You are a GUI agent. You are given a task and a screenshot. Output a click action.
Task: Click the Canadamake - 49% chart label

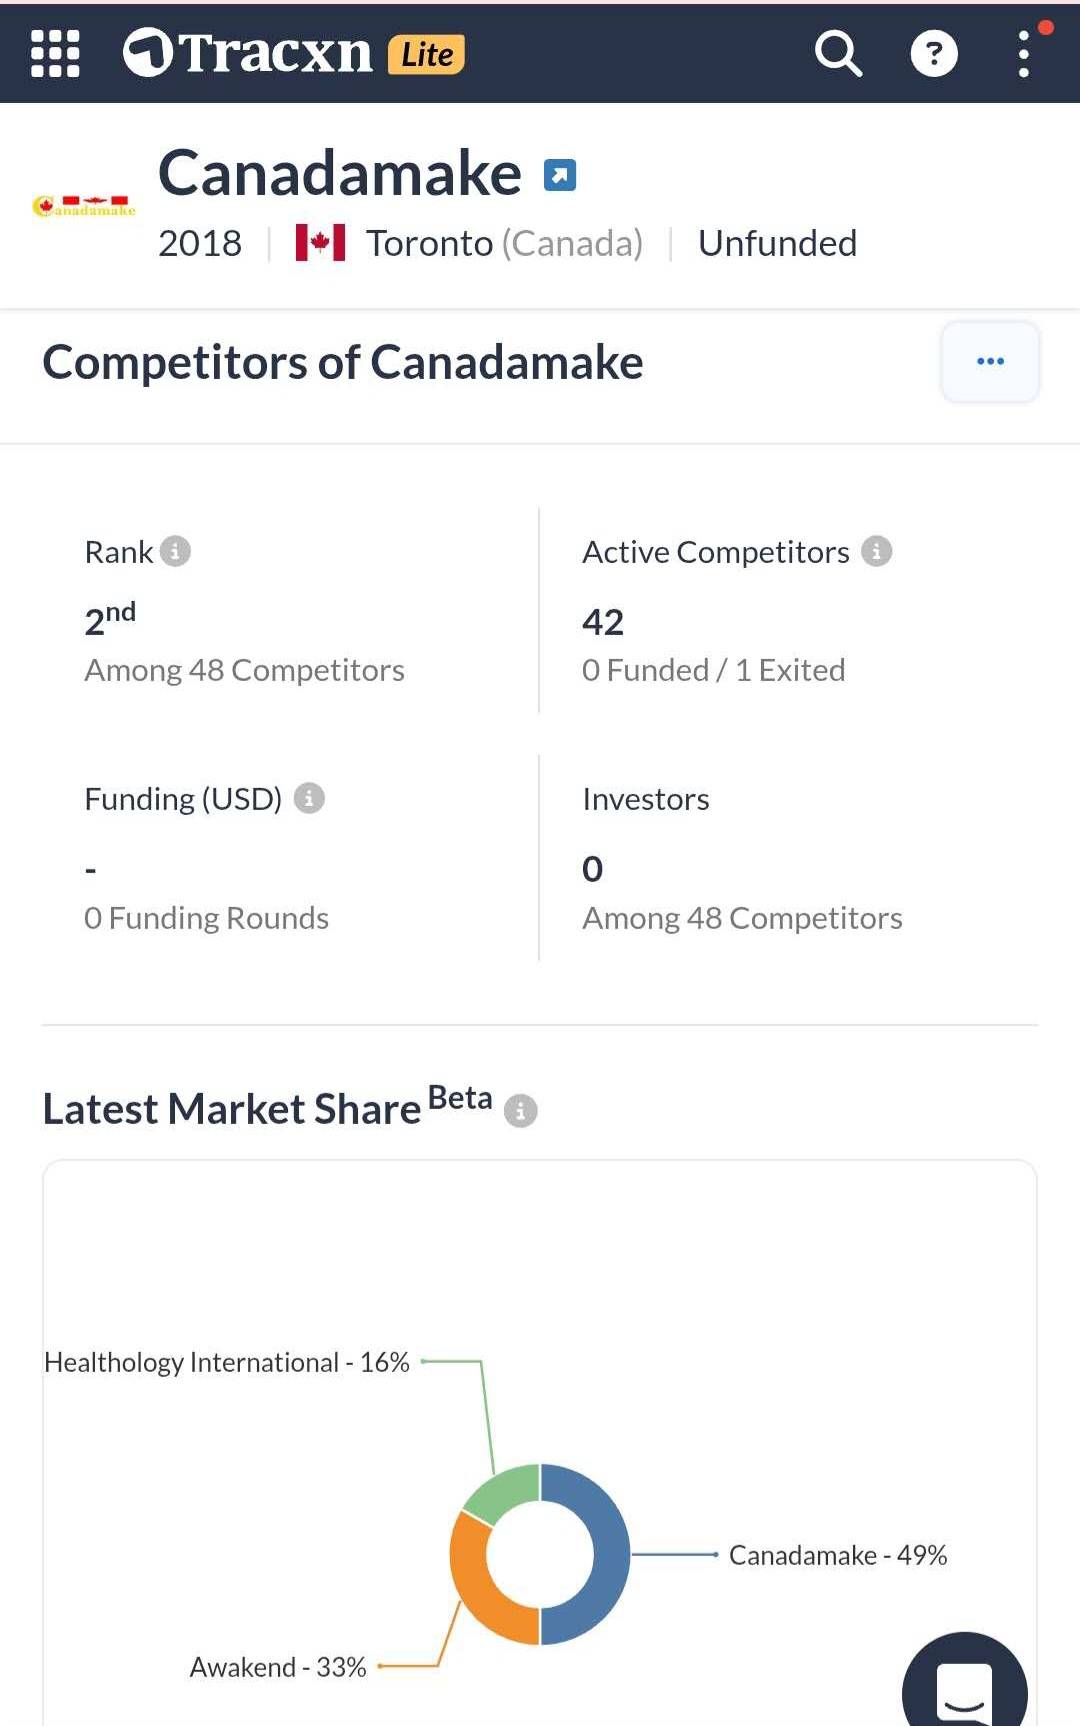(x=837, y=1555)
